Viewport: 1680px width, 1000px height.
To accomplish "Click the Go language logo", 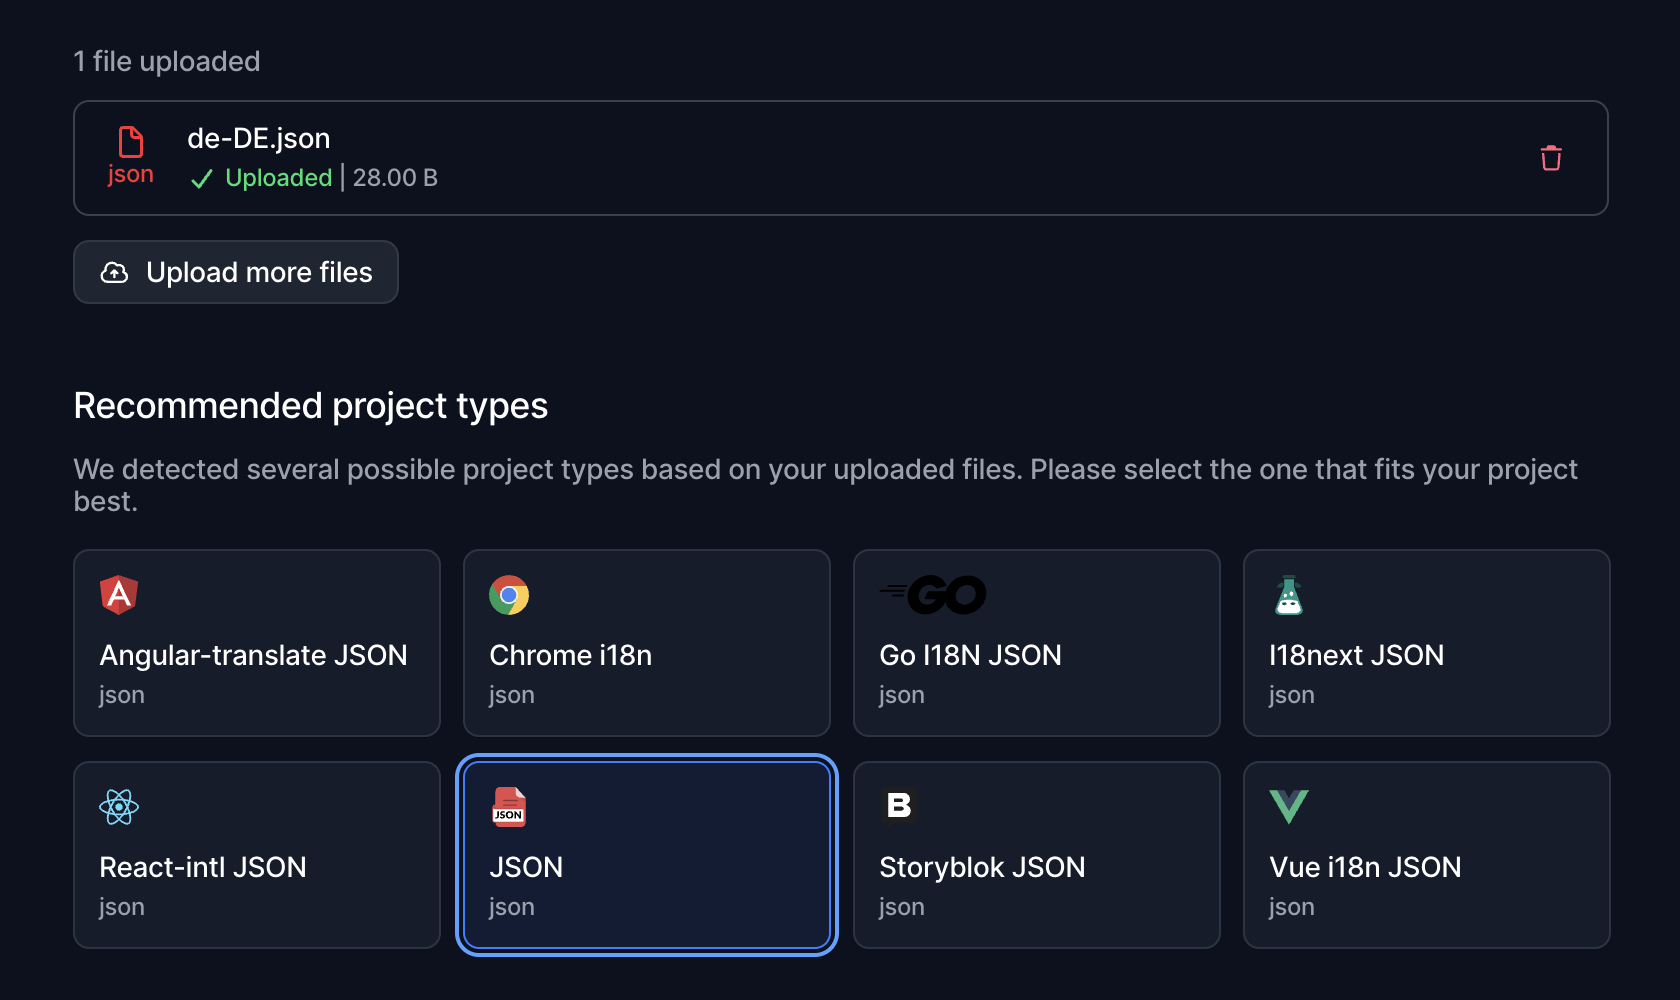I will pos(933,595).
